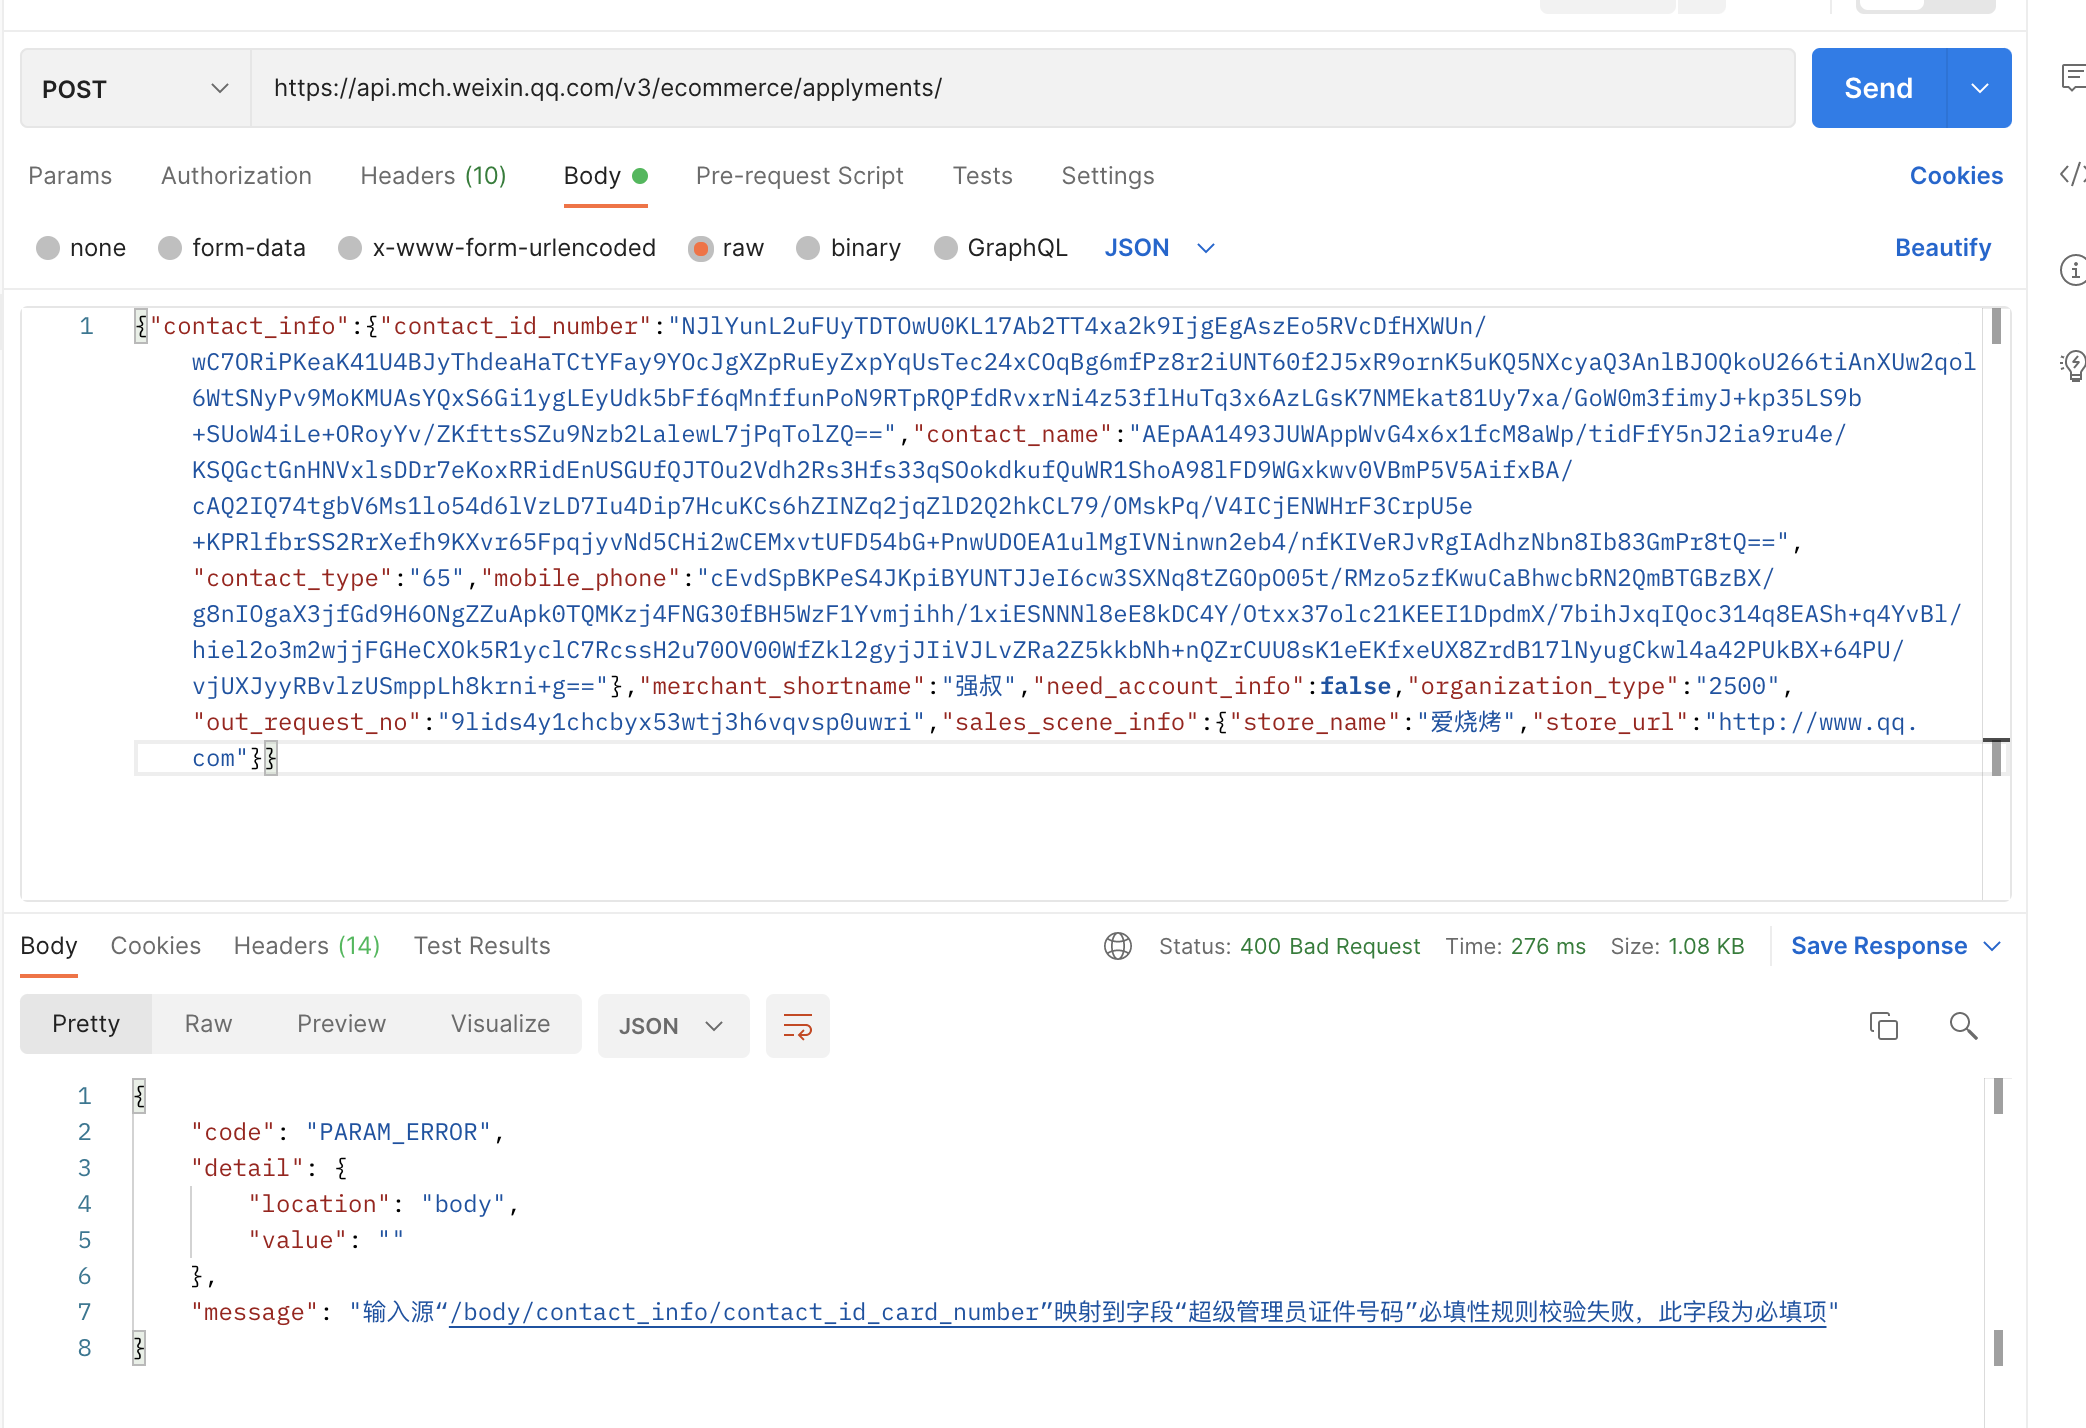This screenshot has width=2086, height=1428.
Task: Click the Send button
Action: 1879,88
